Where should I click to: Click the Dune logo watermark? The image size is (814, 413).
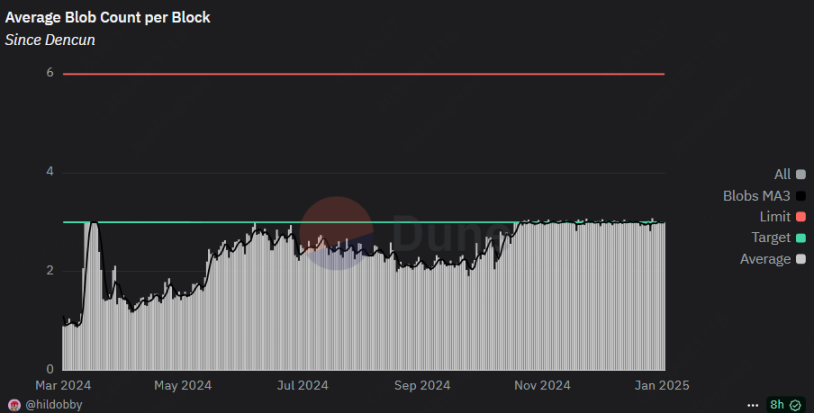400,233
